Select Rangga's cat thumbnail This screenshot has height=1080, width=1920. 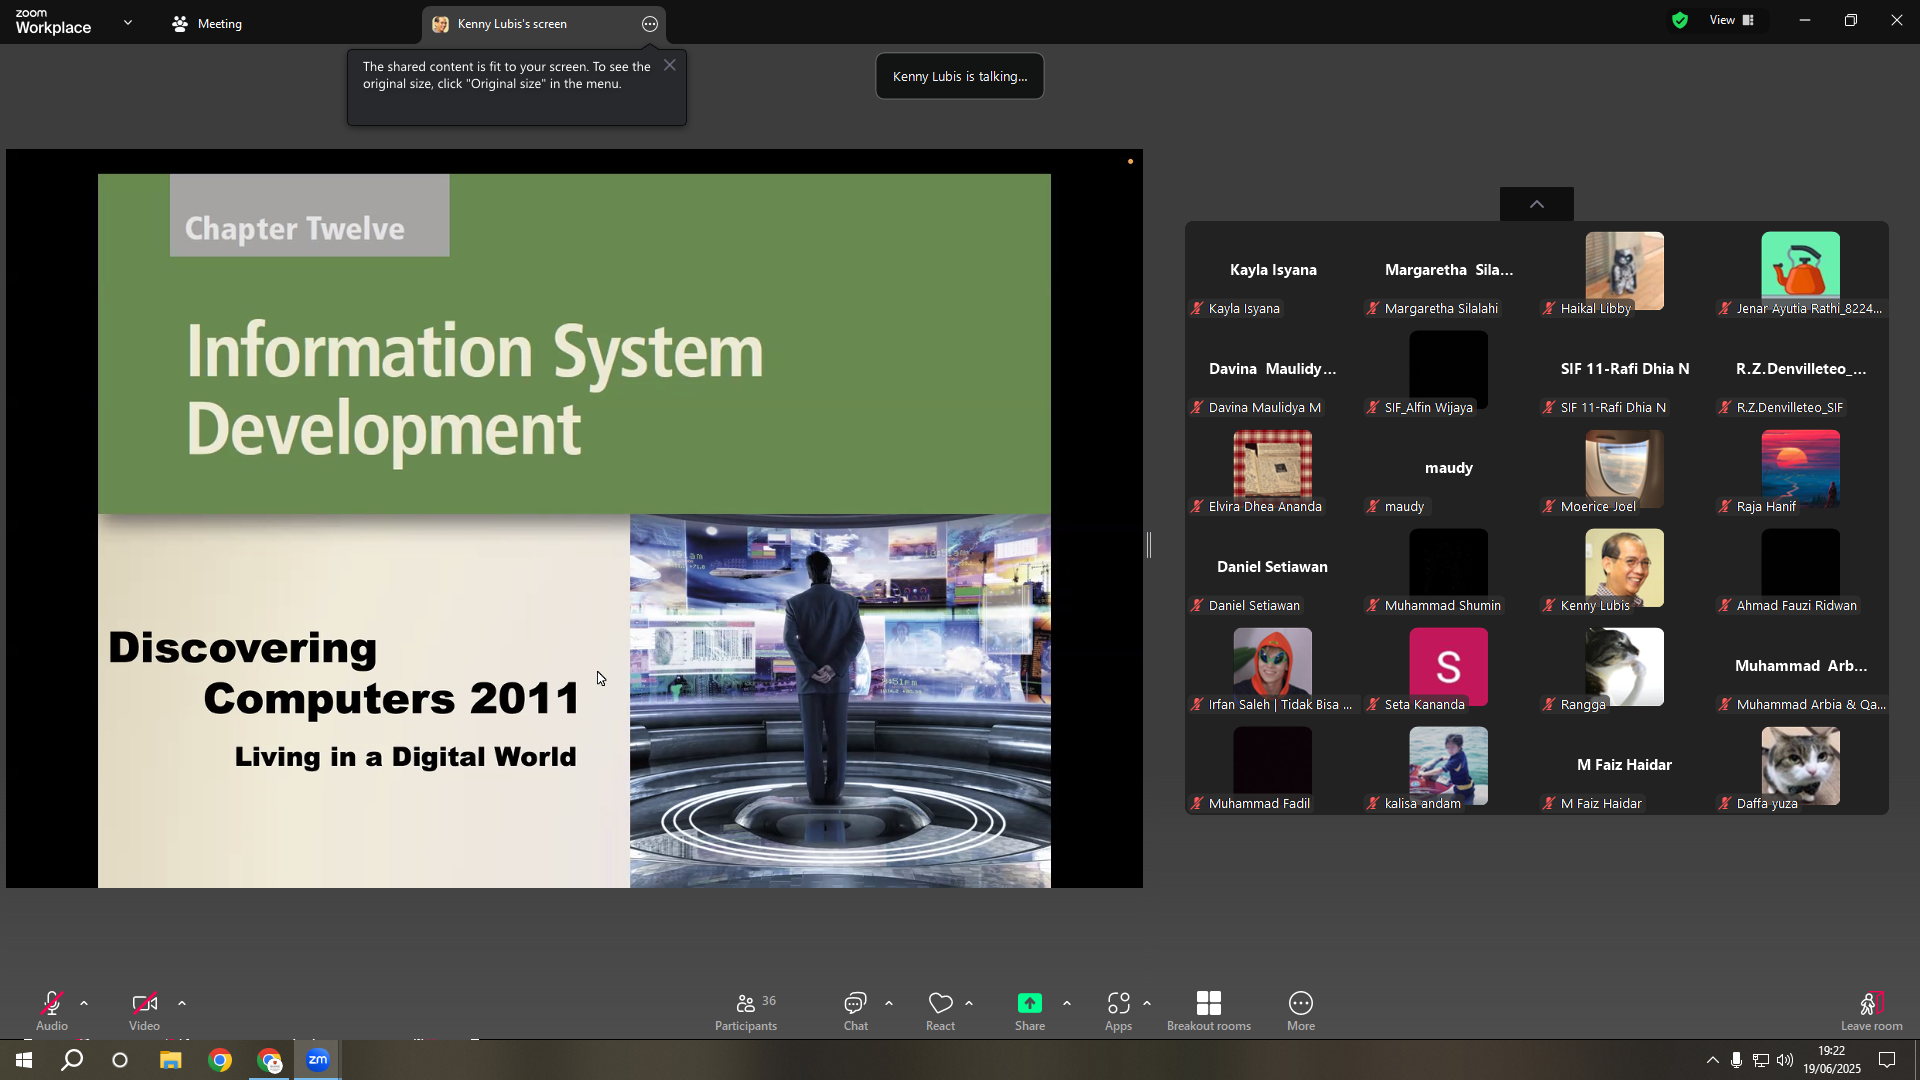1624,667
